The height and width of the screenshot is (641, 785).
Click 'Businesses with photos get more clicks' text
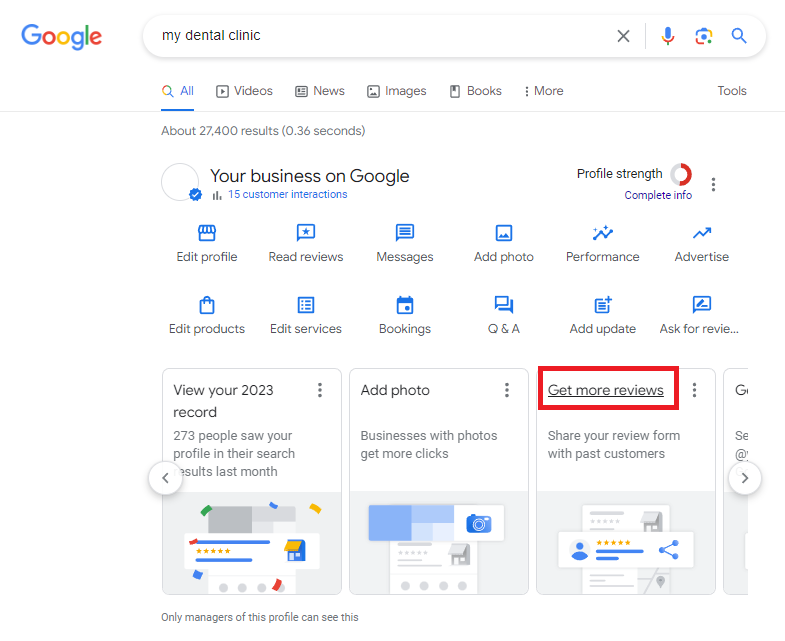click(429, 445)
